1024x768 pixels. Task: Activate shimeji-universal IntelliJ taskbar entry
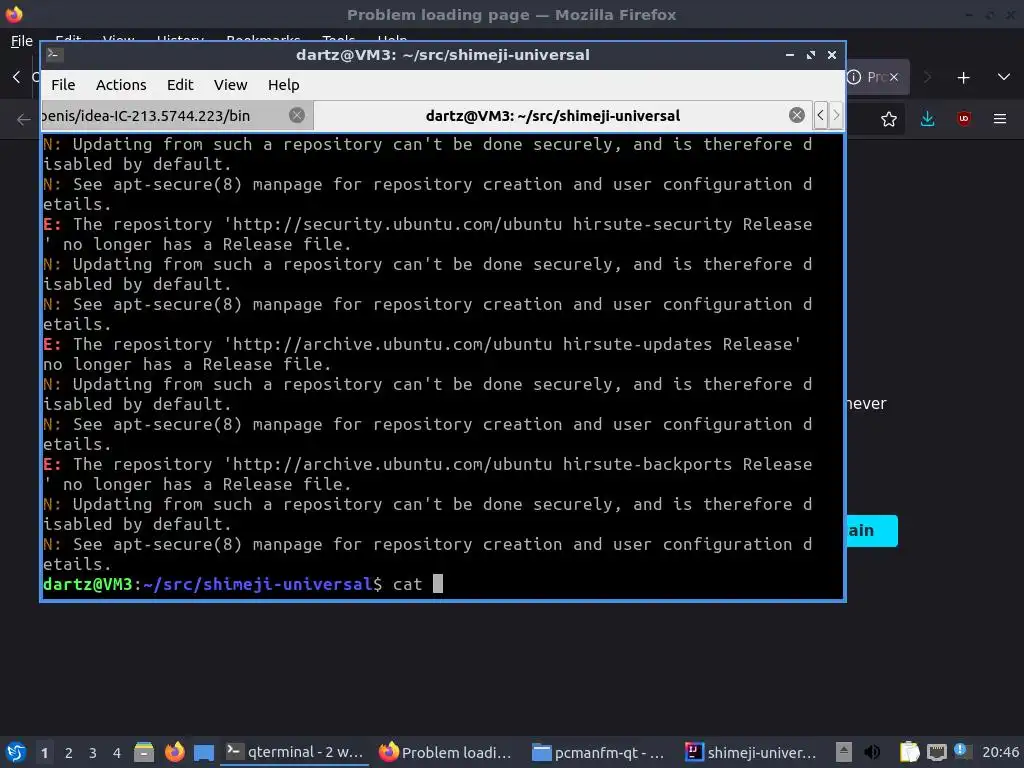pyautogui.click(x=750, y=752)
